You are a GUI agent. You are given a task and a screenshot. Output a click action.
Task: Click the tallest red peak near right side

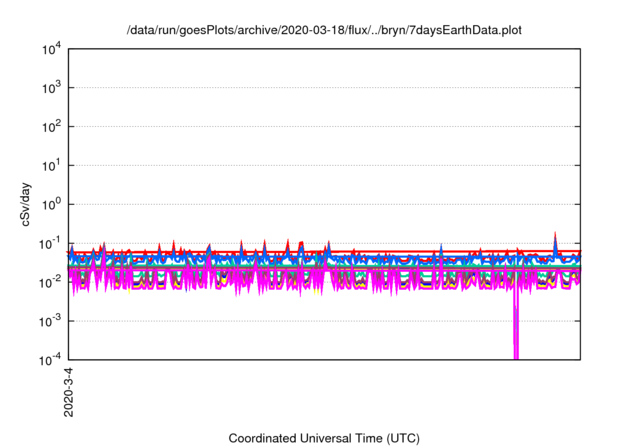[x=556, y=237]
